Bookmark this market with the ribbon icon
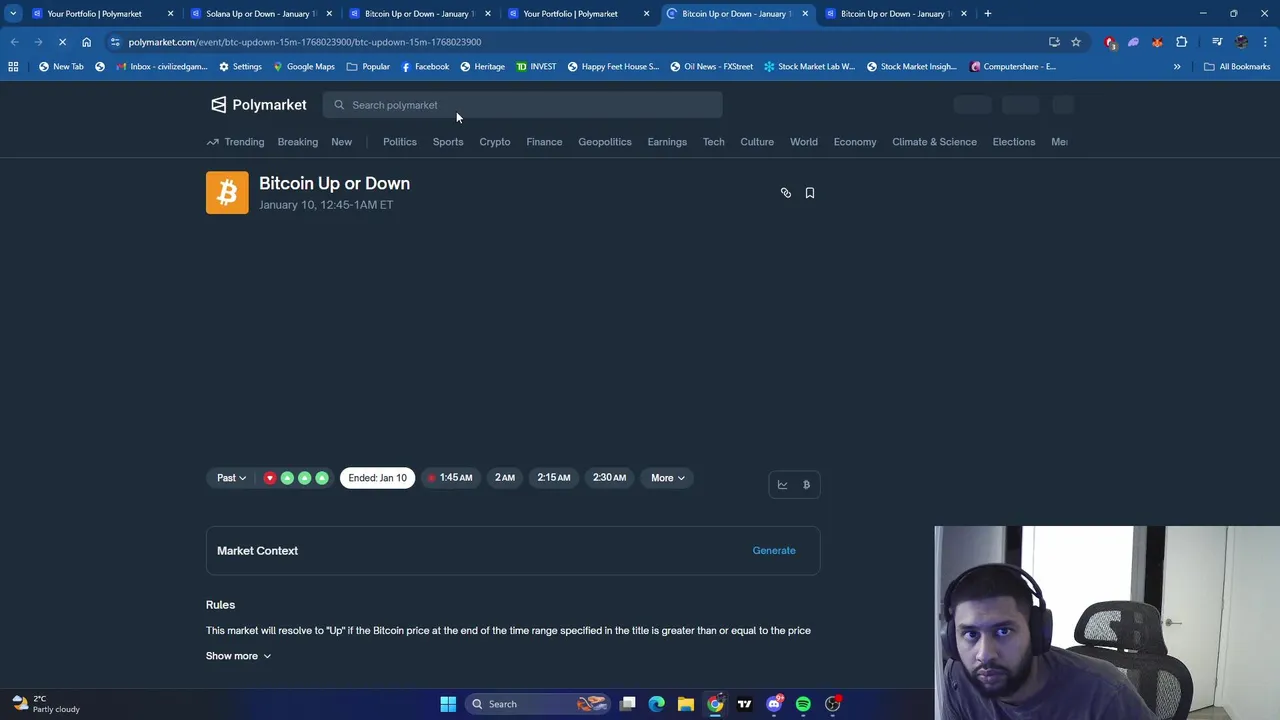The image size is (1280, 720). pos(810,193)
